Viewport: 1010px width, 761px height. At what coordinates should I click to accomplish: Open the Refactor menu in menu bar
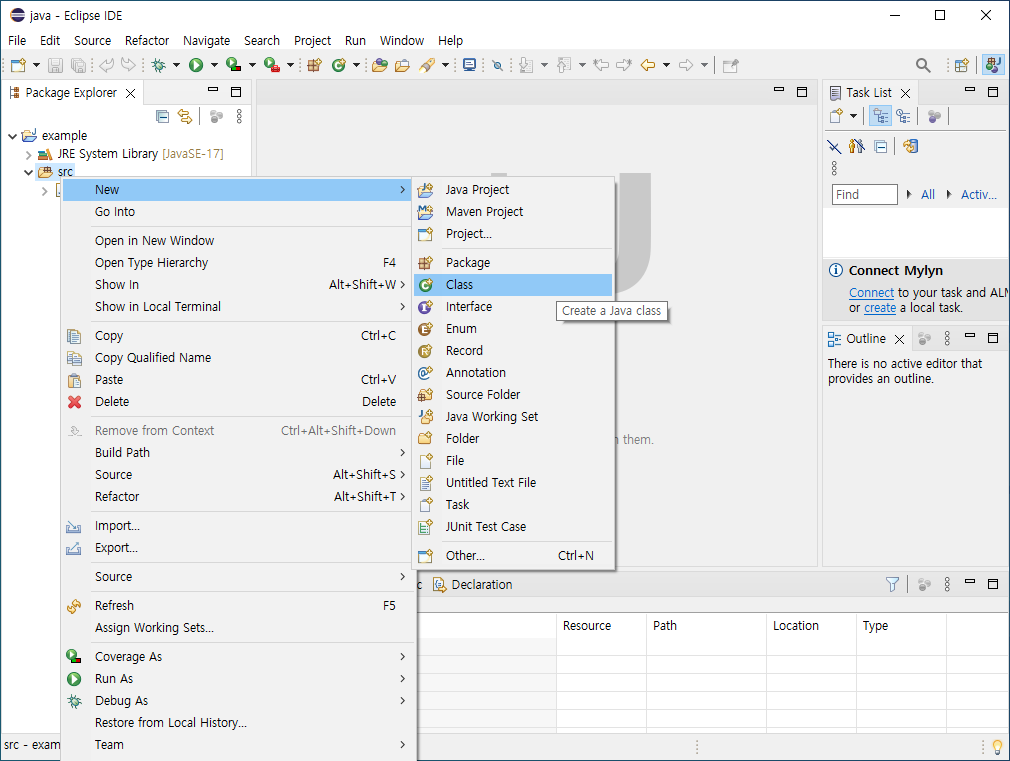click(147, 41)
